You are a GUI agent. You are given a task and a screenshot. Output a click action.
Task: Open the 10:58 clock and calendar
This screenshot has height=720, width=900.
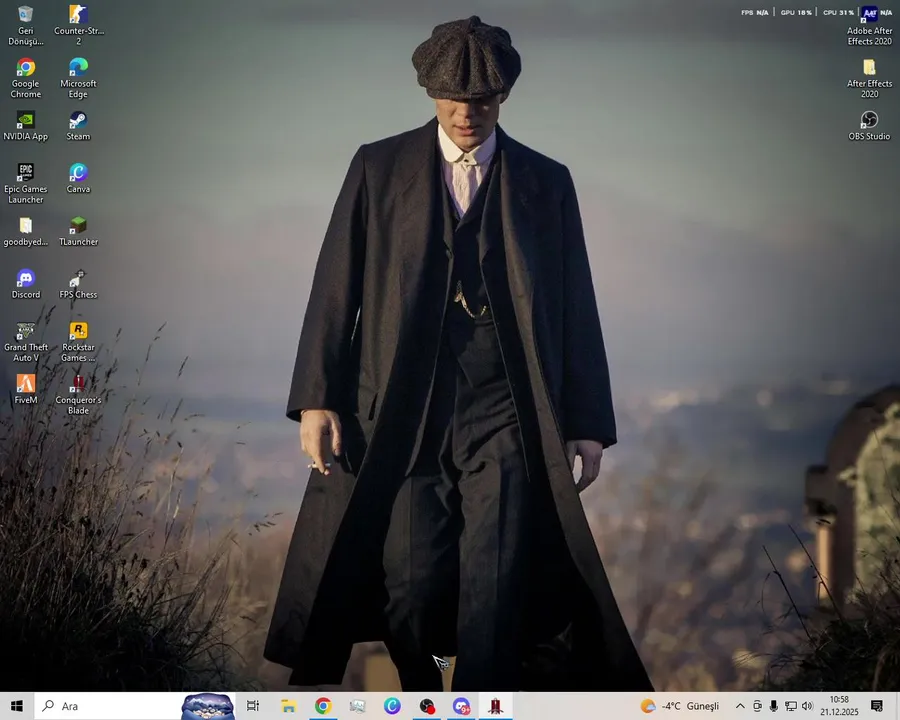(x=839, y=706)
